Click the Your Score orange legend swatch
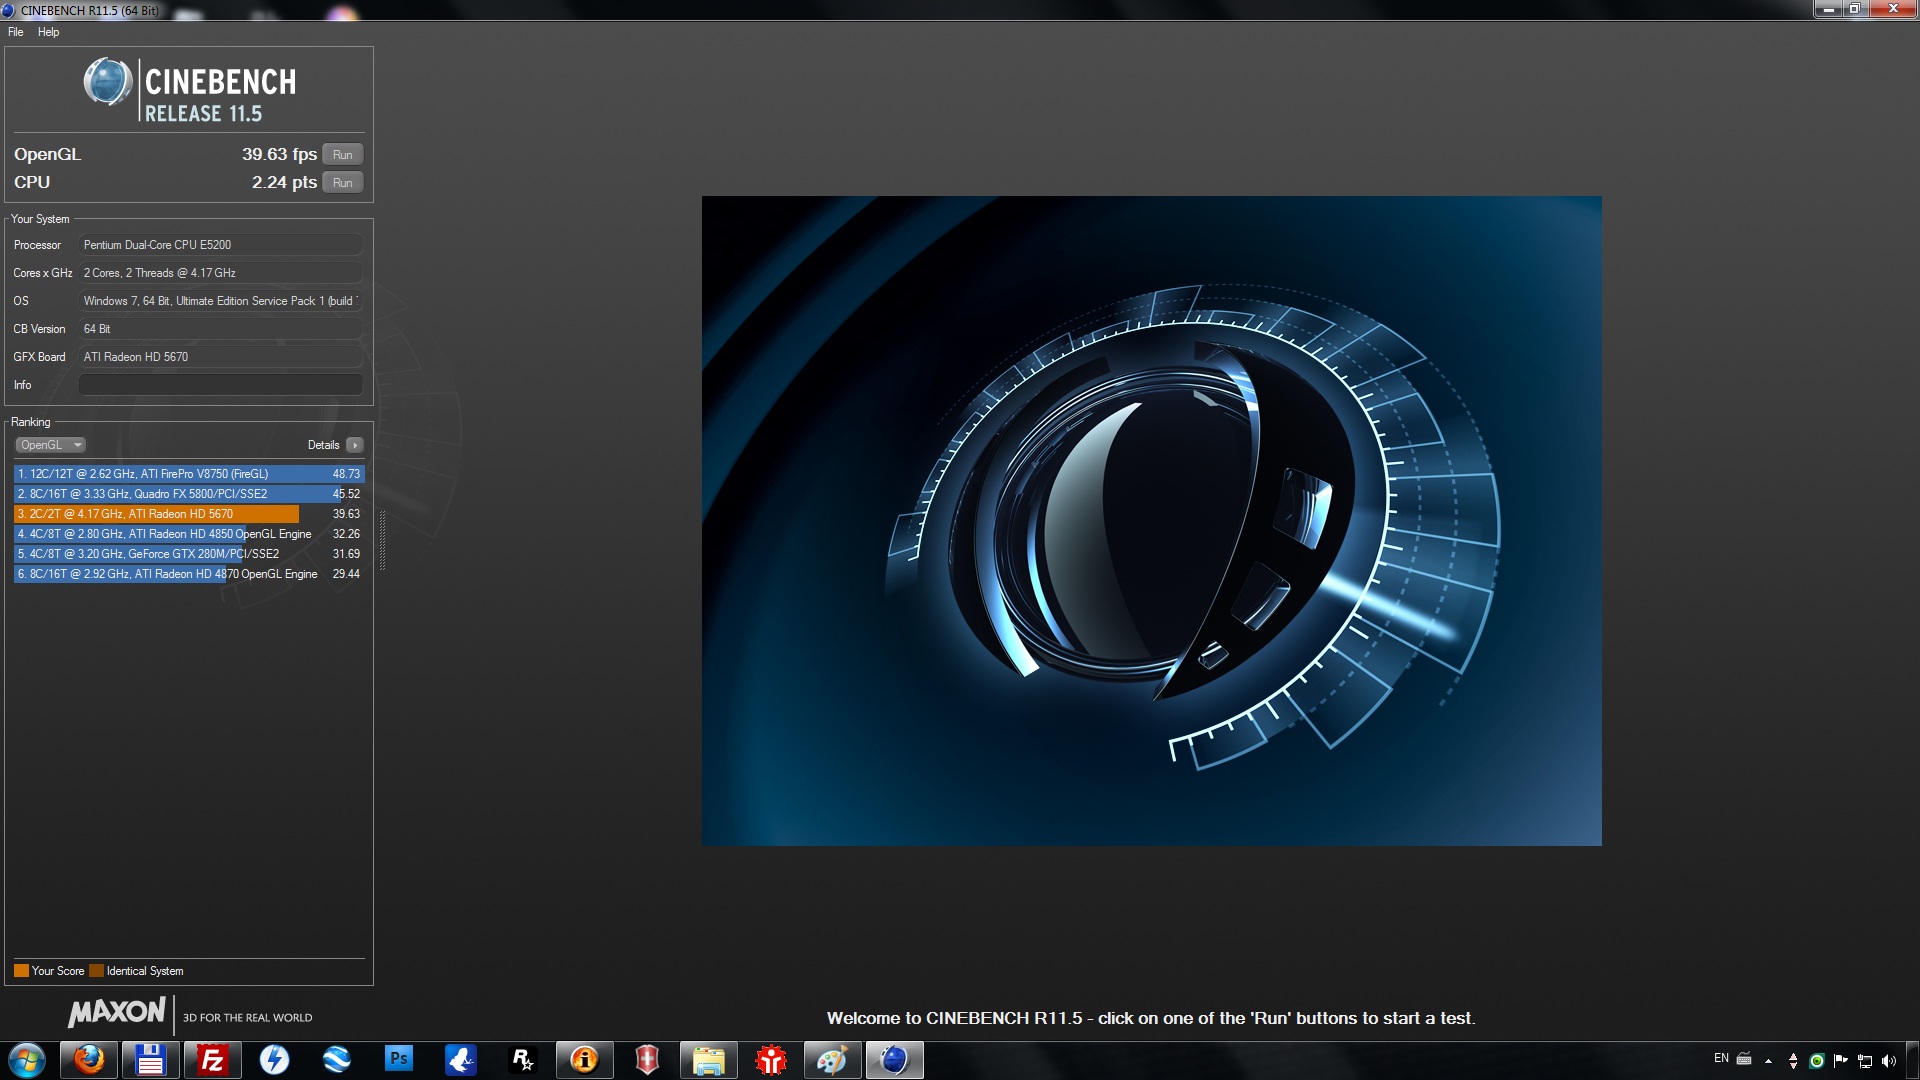The image size is (1920, 1080). pos(21,970)
